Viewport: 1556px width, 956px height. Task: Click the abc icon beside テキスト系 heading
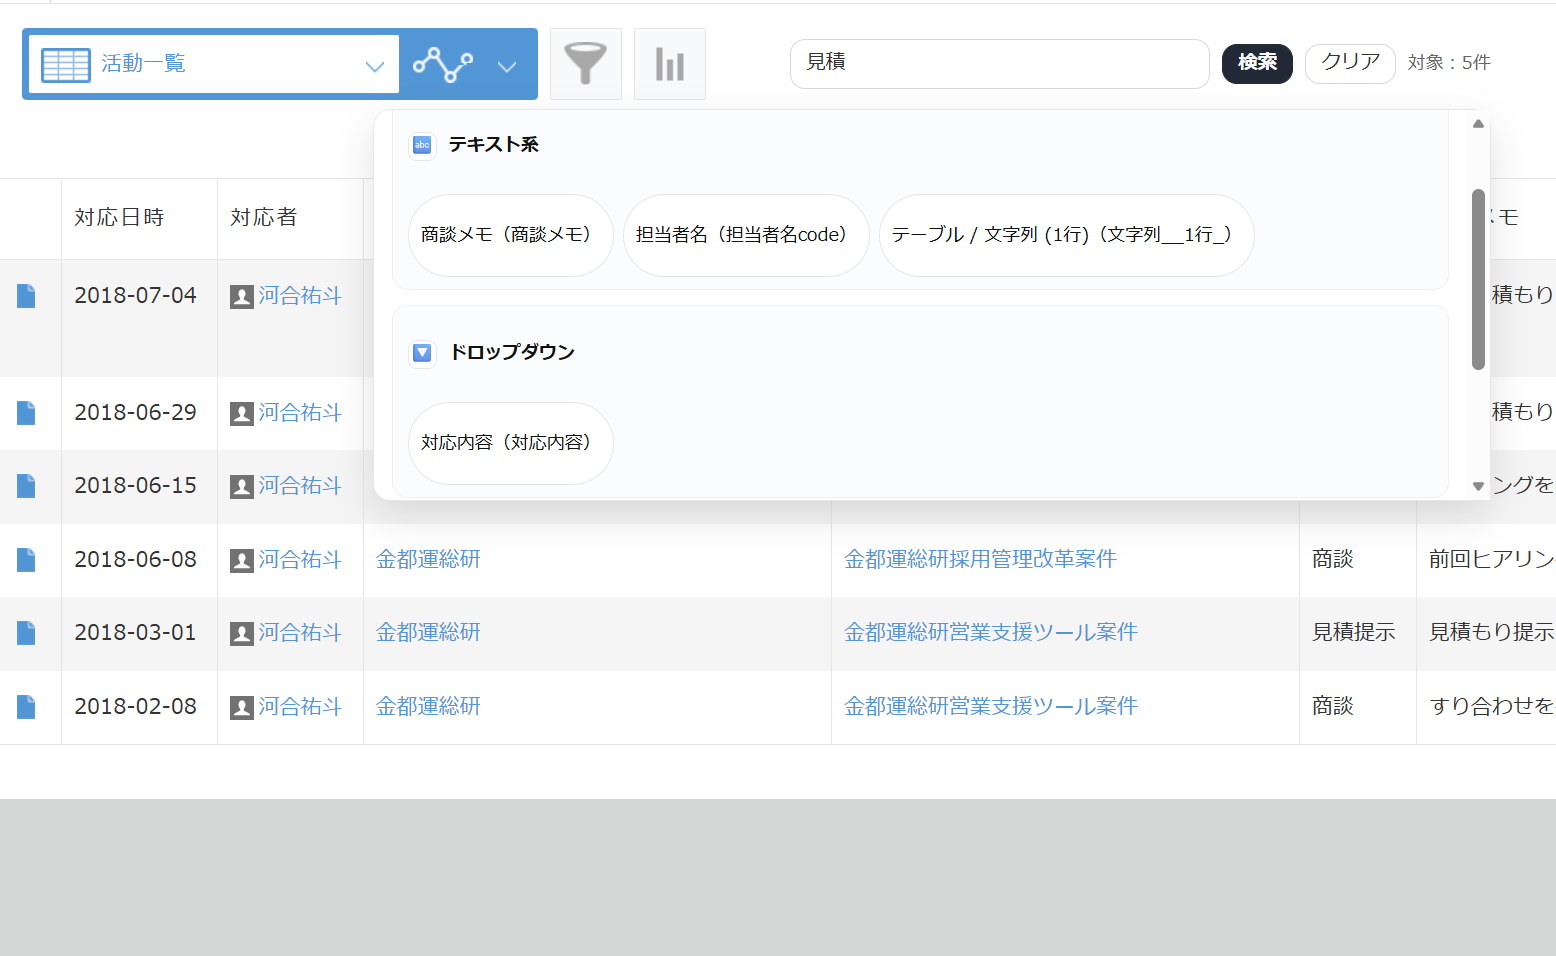click(x=422, y=145)
